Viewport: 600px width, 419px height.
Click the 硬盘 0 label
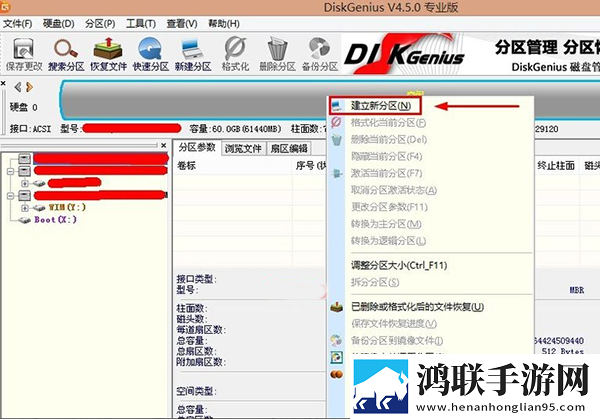[24, 107]
